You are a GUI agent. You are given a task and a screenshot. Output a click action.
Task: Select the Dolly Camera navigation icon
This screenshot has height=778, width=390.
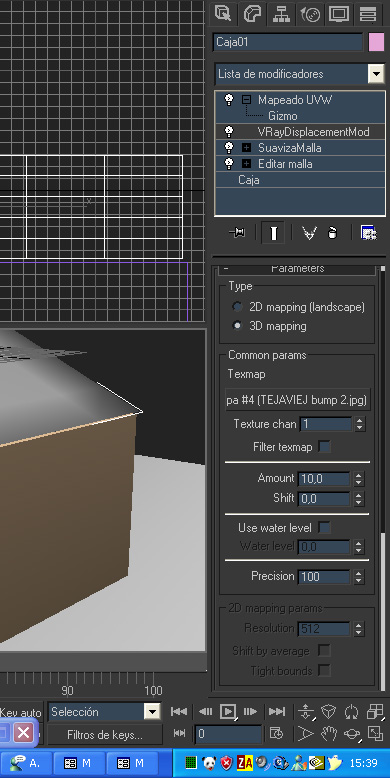click(306, 713)
